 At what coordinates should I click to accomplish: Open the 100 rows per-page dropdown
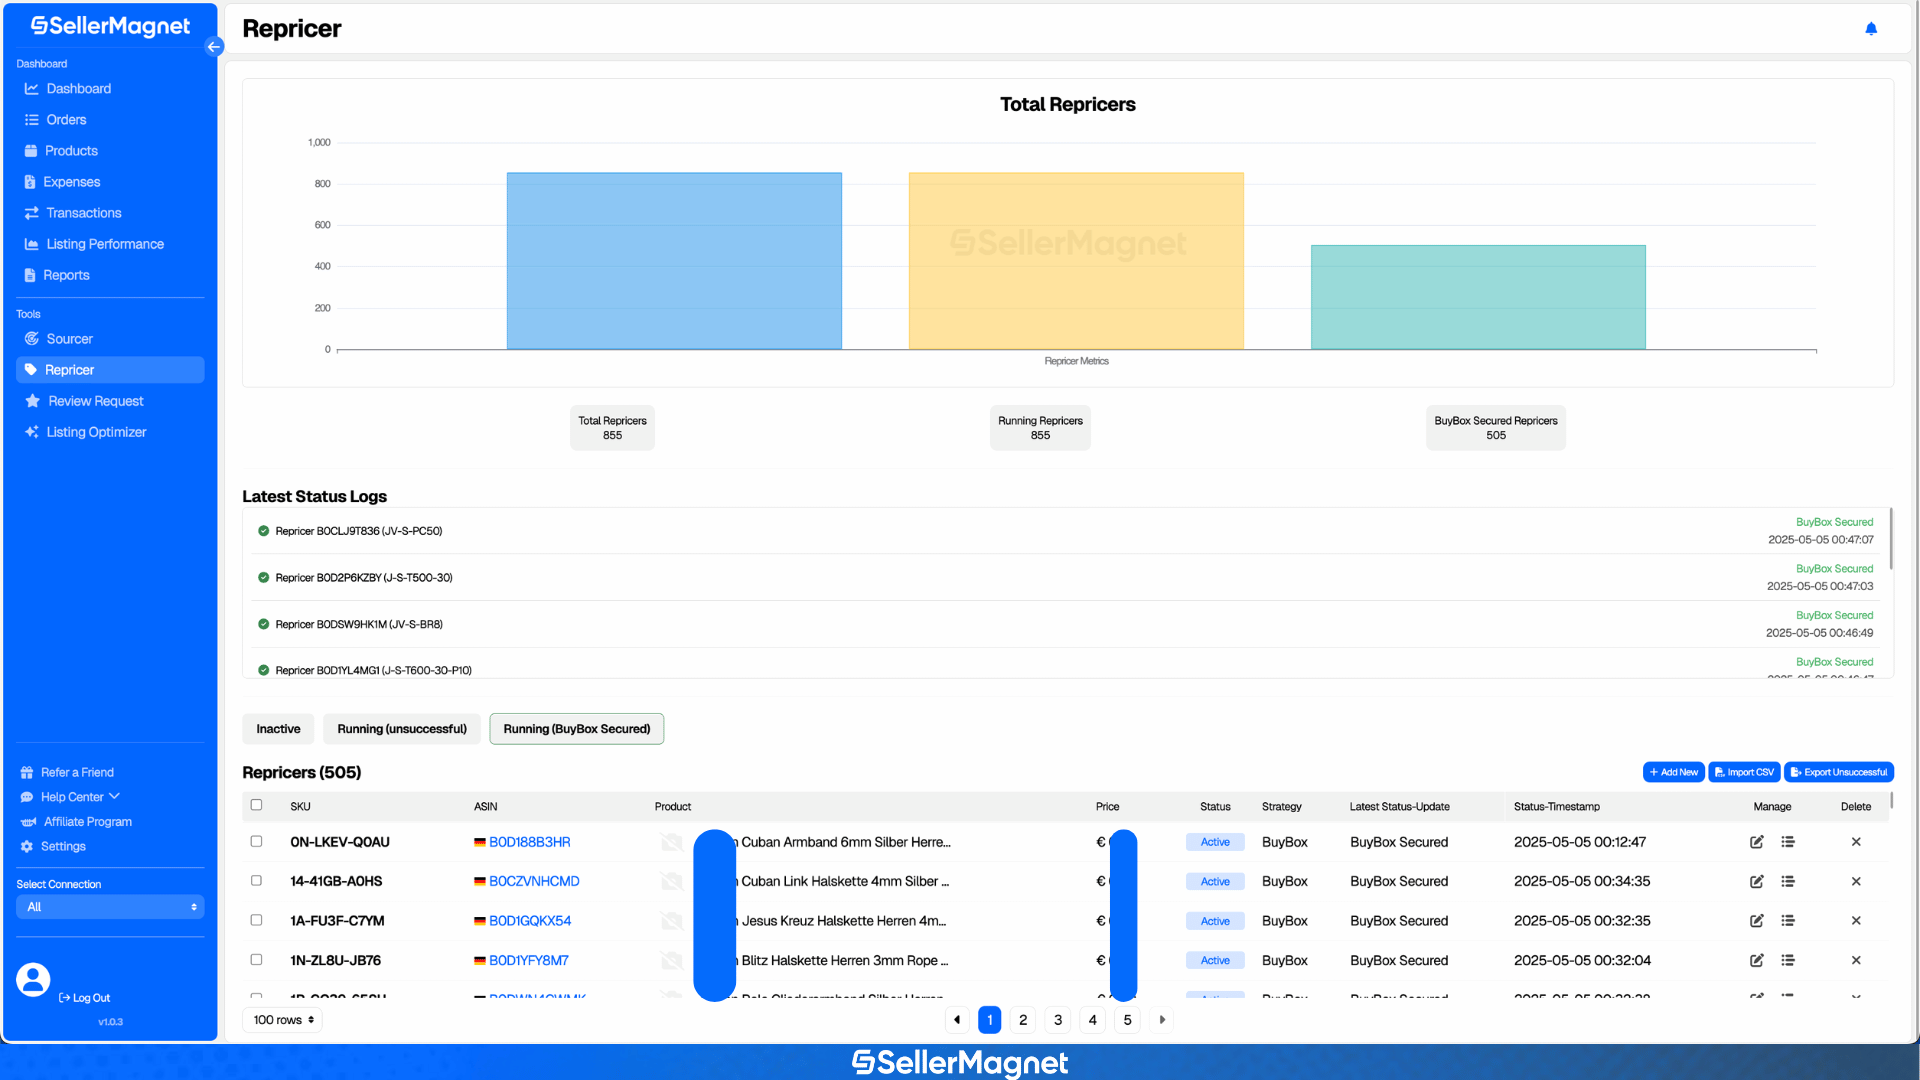(x=283, y=1020)
